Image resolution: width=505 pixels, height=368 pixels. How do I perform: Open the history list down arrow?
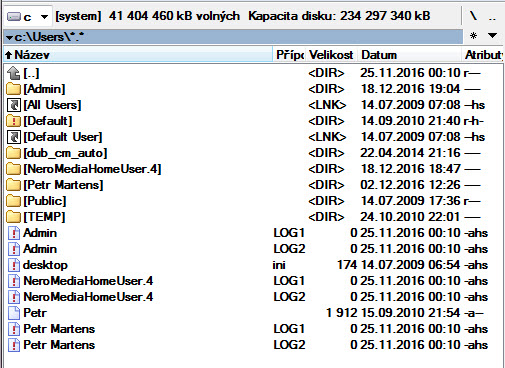pyautogui.click(x=492, y=35)
